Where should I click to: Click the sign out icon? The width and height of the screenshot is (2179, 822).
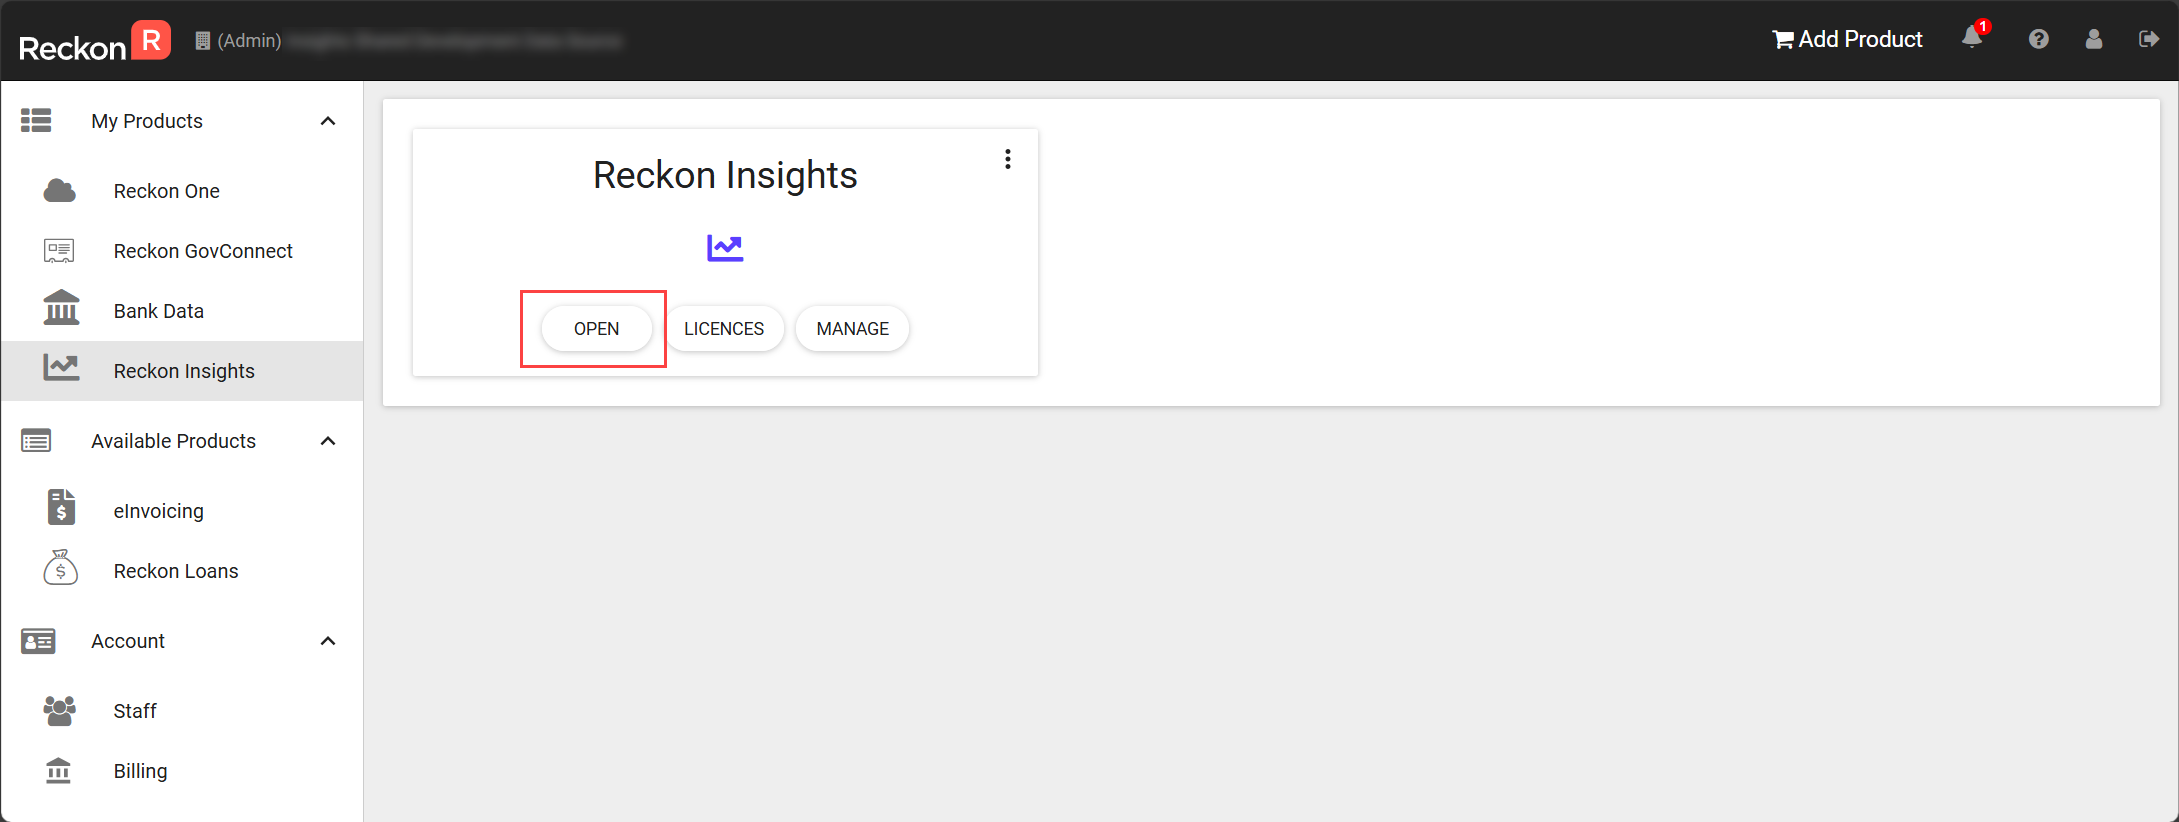coord(2148,39)
